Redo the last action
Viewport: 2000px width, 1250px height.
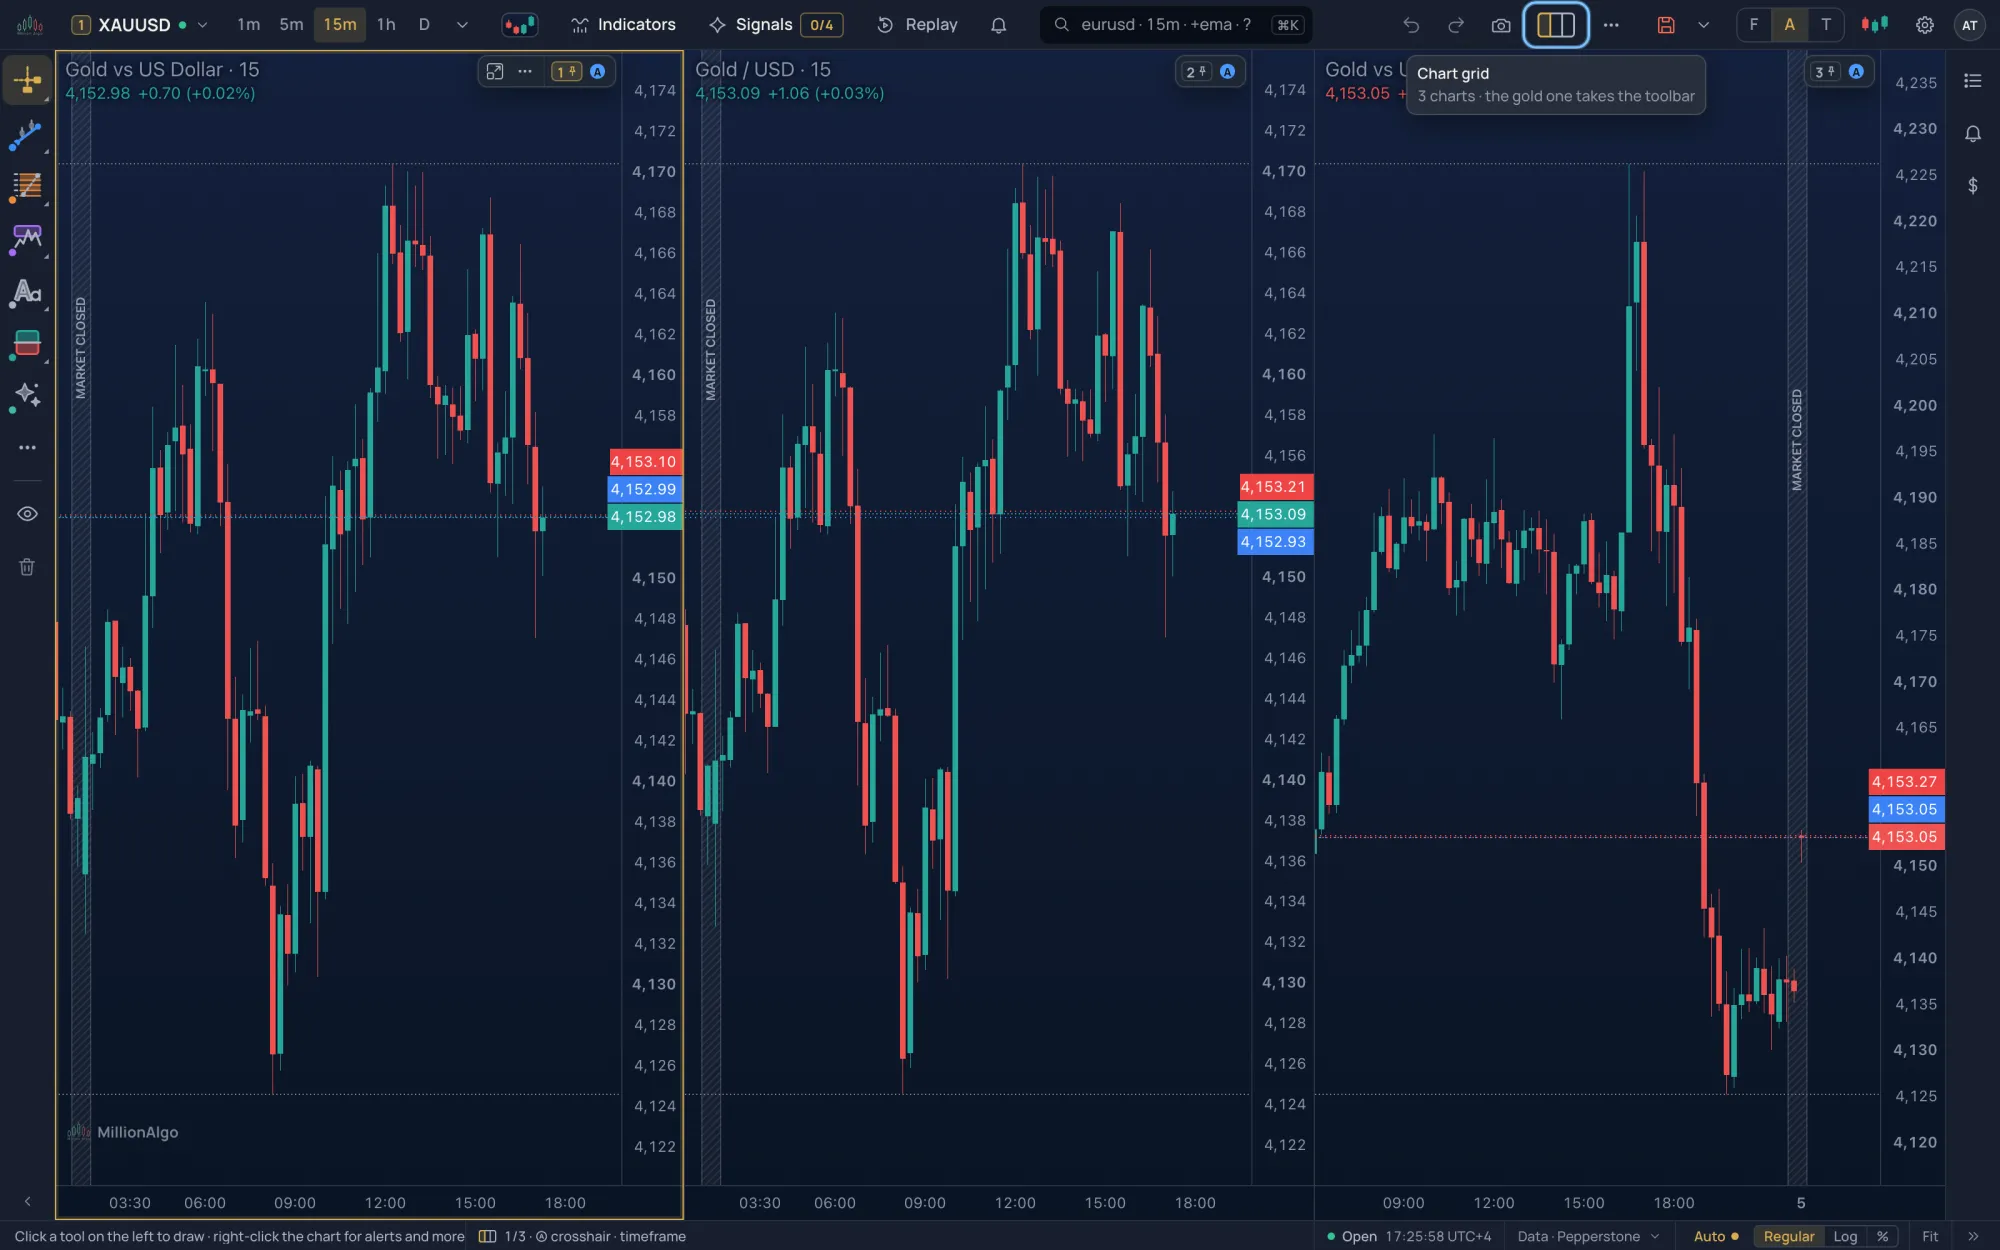point(1456,25)
